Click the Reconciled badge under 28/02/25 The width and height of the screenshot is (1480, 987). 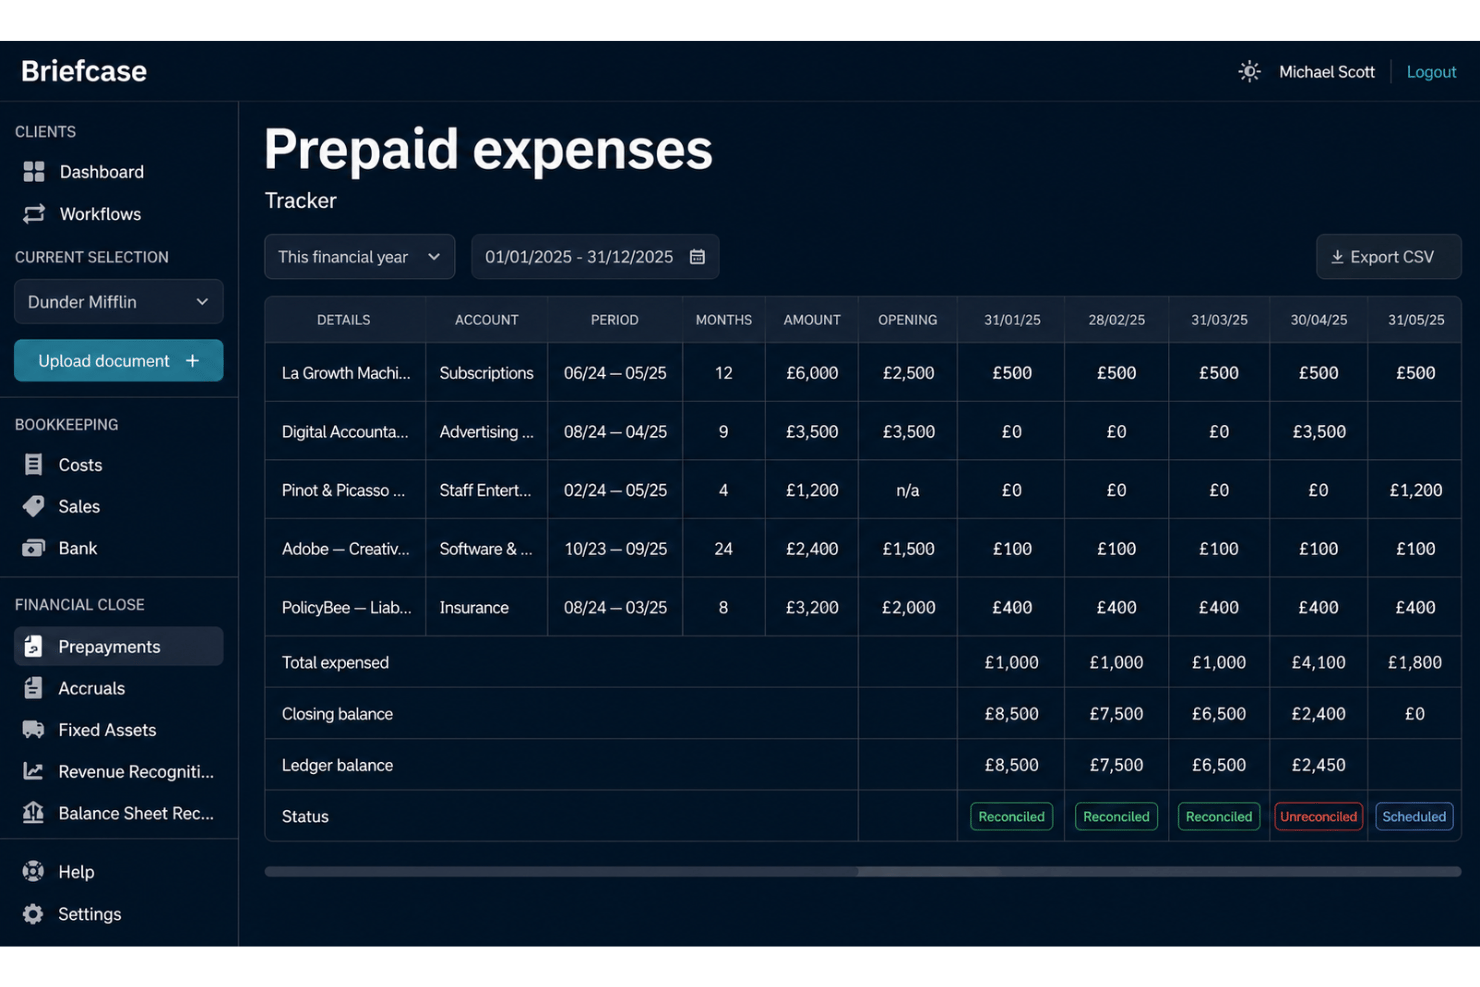click(1116, 817)
